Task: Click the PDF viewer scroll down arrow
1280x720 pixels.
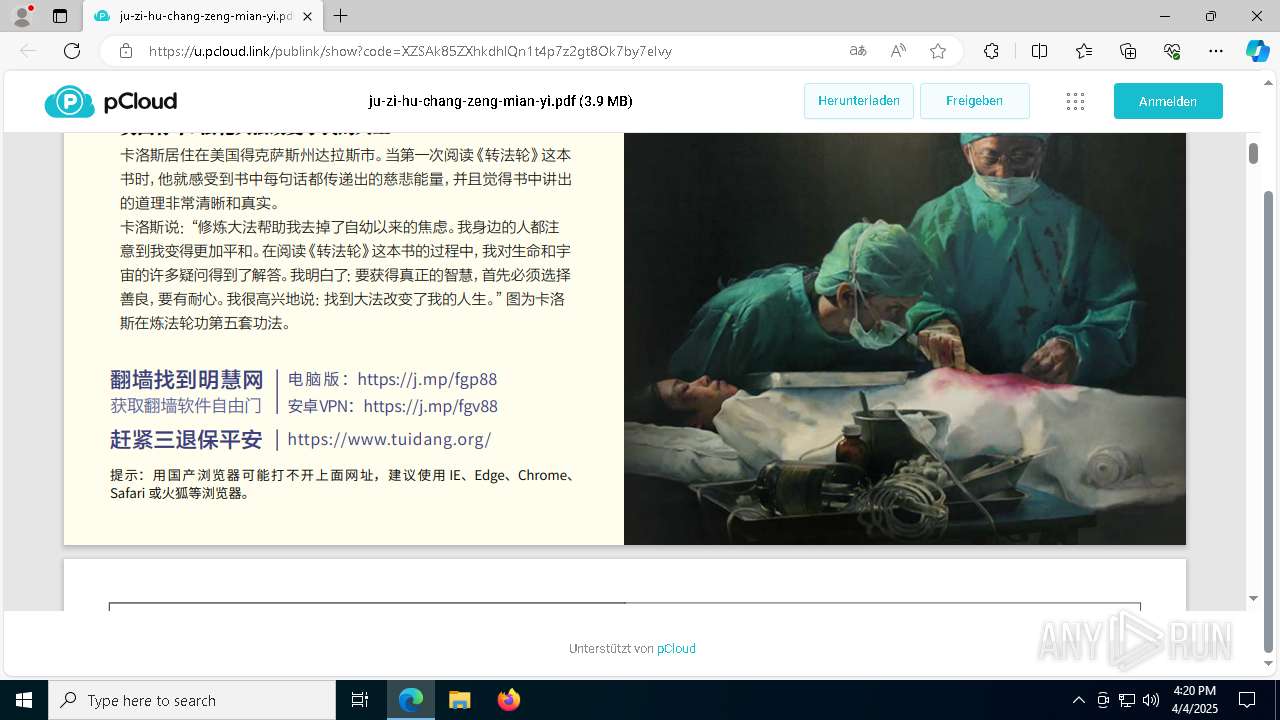Action: pos(1253,598)
